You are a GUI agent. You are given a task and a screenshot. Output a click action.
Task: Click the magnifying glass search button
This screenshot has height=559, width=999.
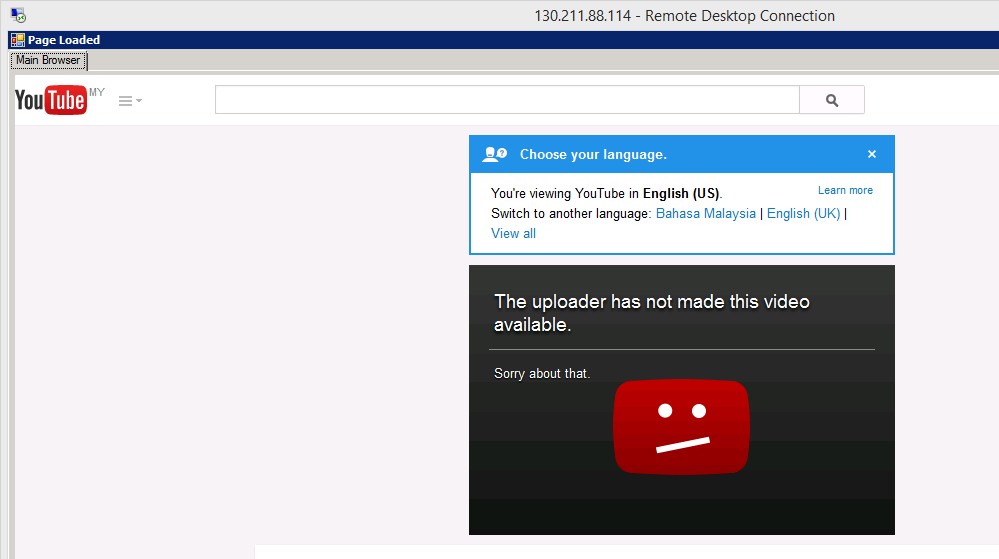click(831, 100)
